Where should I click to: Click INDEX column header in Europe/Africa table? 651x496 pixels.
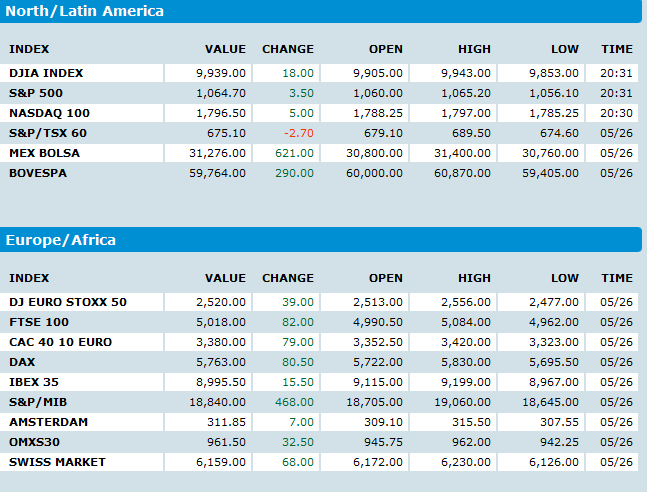pos(29,278)
